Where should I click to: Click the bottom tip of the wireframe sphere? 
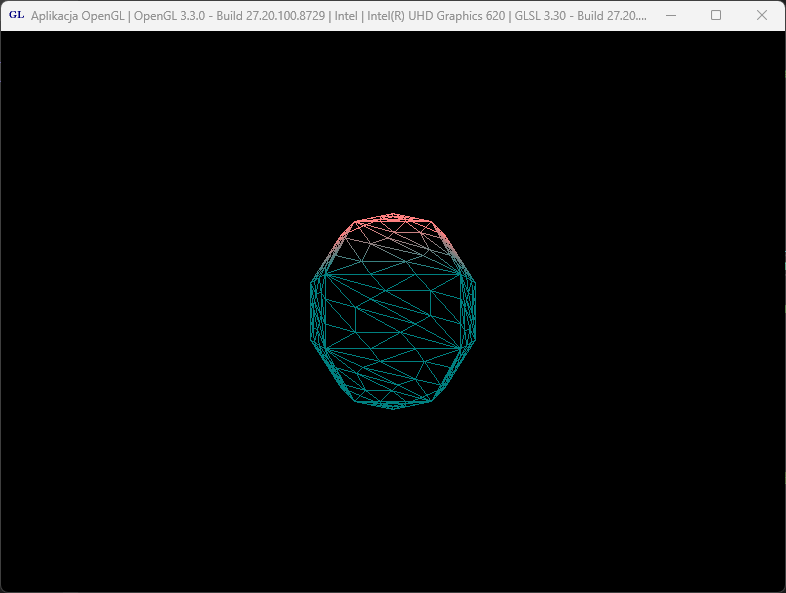(393, 407)
